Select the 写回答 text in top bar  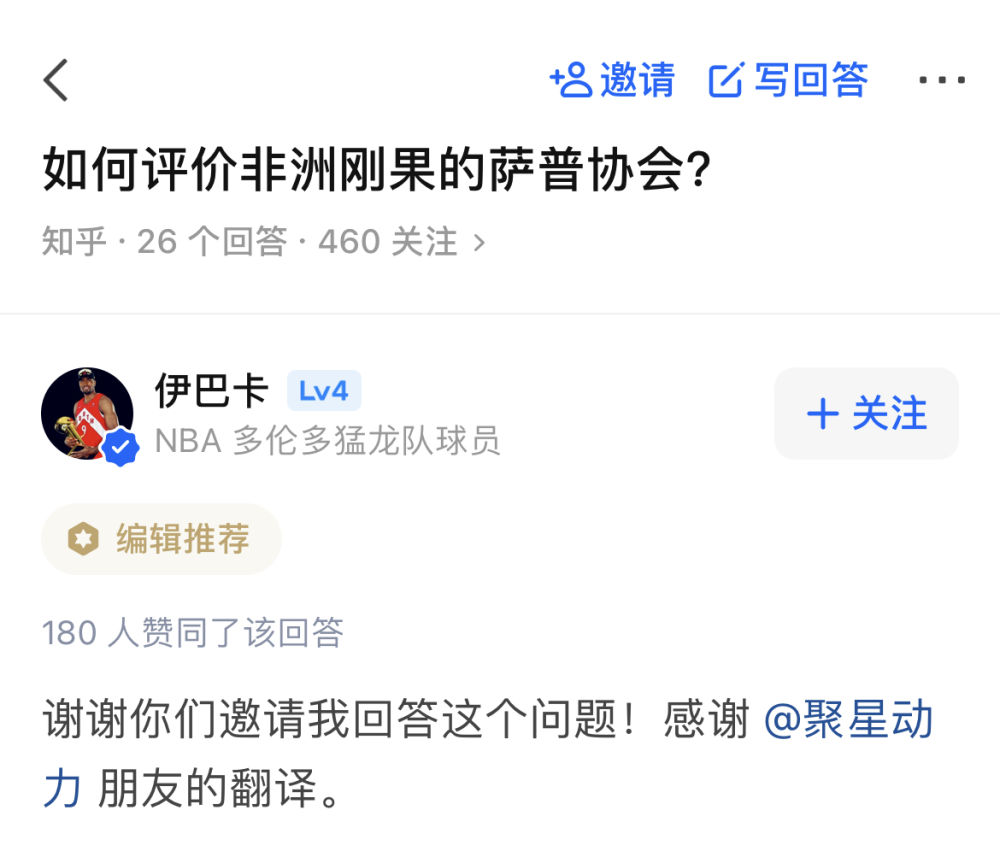[x=810, y=80]
